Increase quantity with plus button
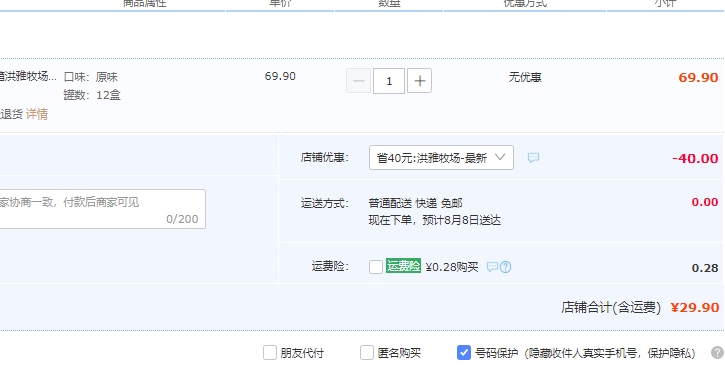Screen dimensions: 725x370 point(419,81)
